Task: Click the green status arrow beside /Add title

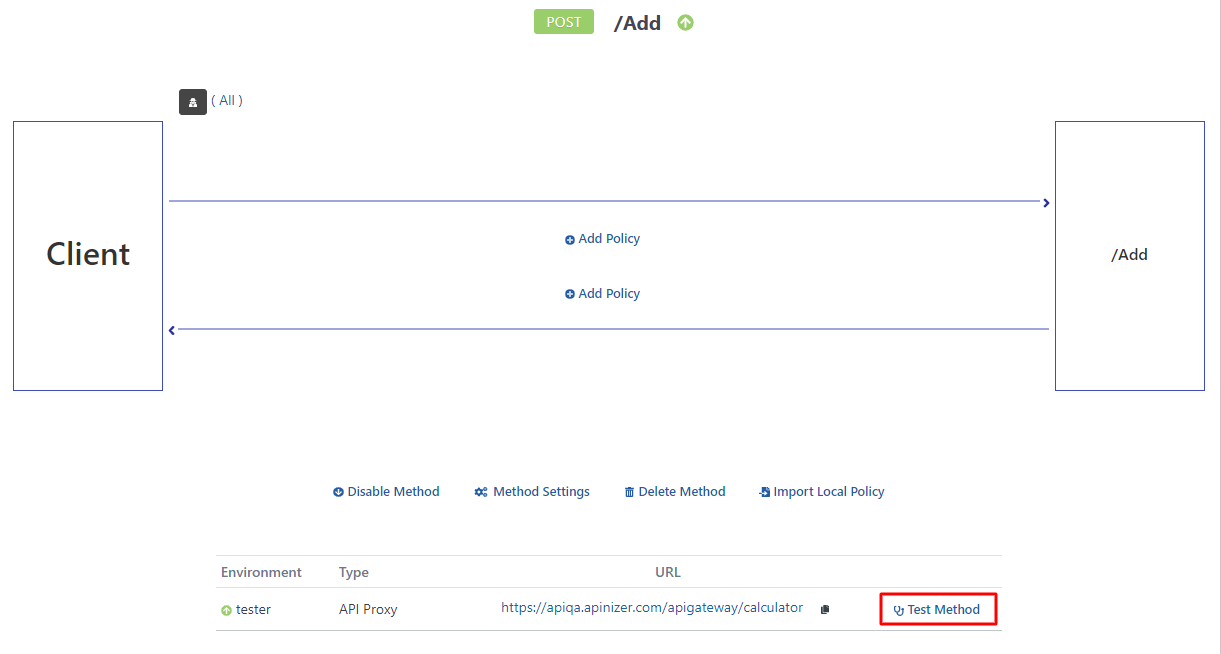Action: (x=685, y=23)
